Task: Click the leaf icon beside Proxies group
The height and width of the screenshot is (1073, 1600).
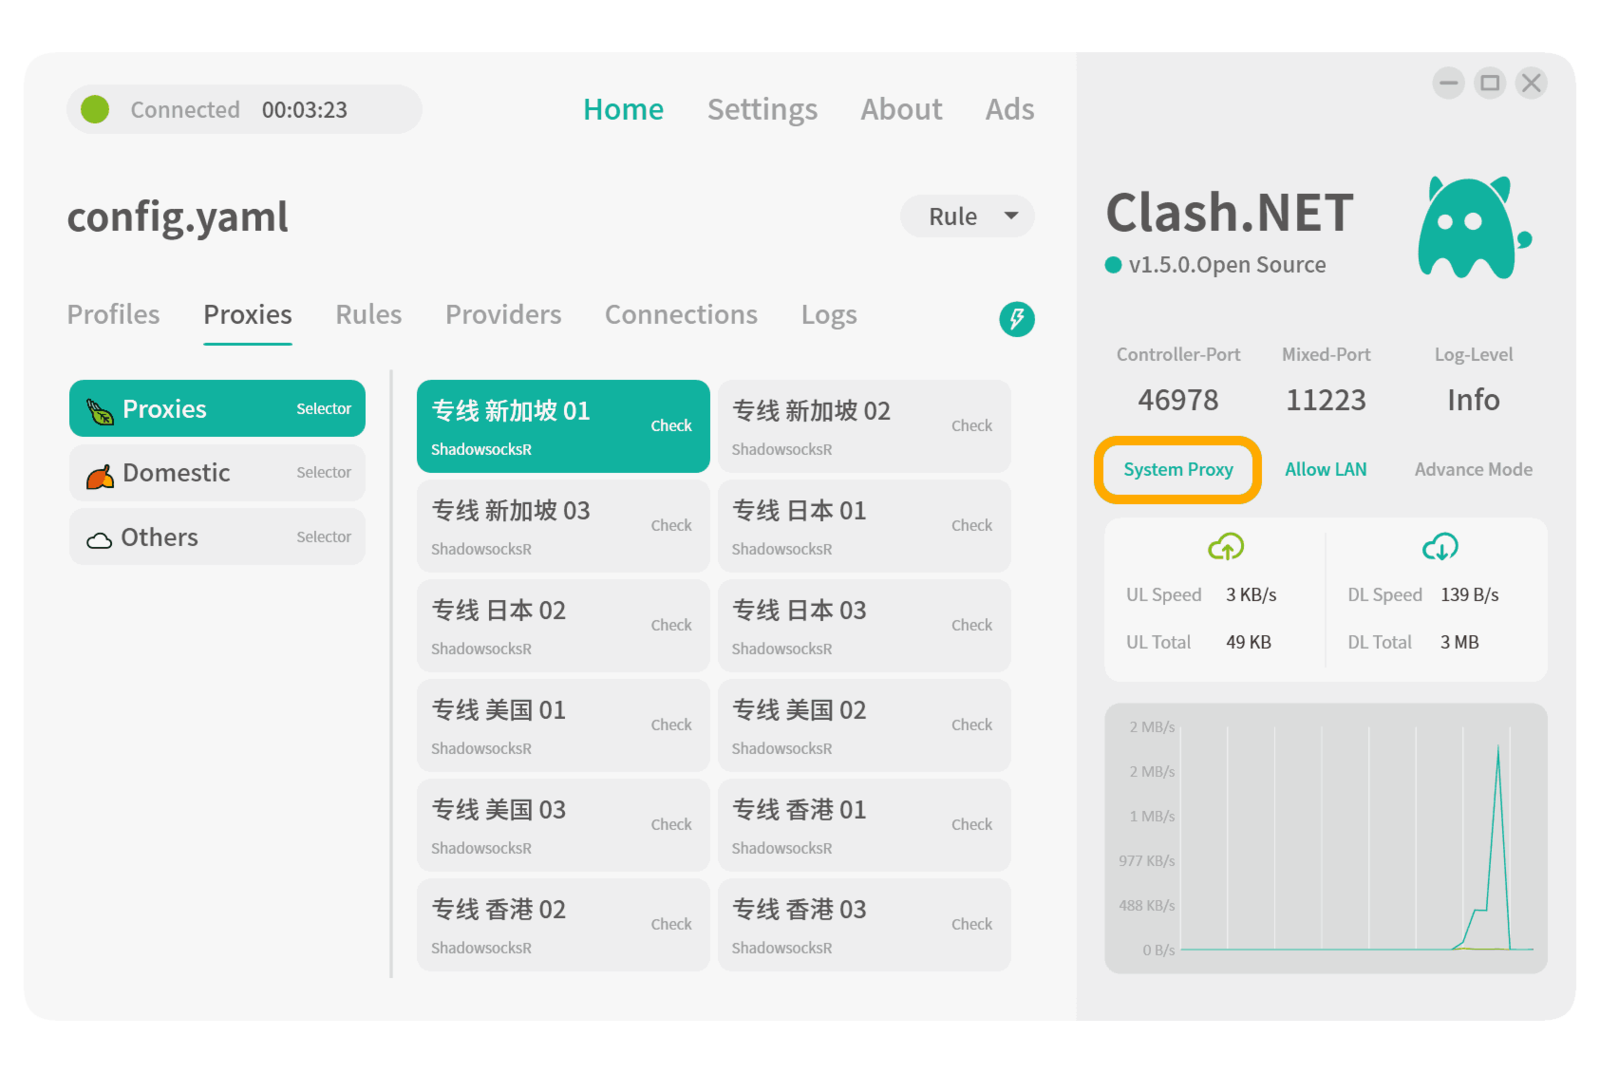Action: (x=100, y=410)
